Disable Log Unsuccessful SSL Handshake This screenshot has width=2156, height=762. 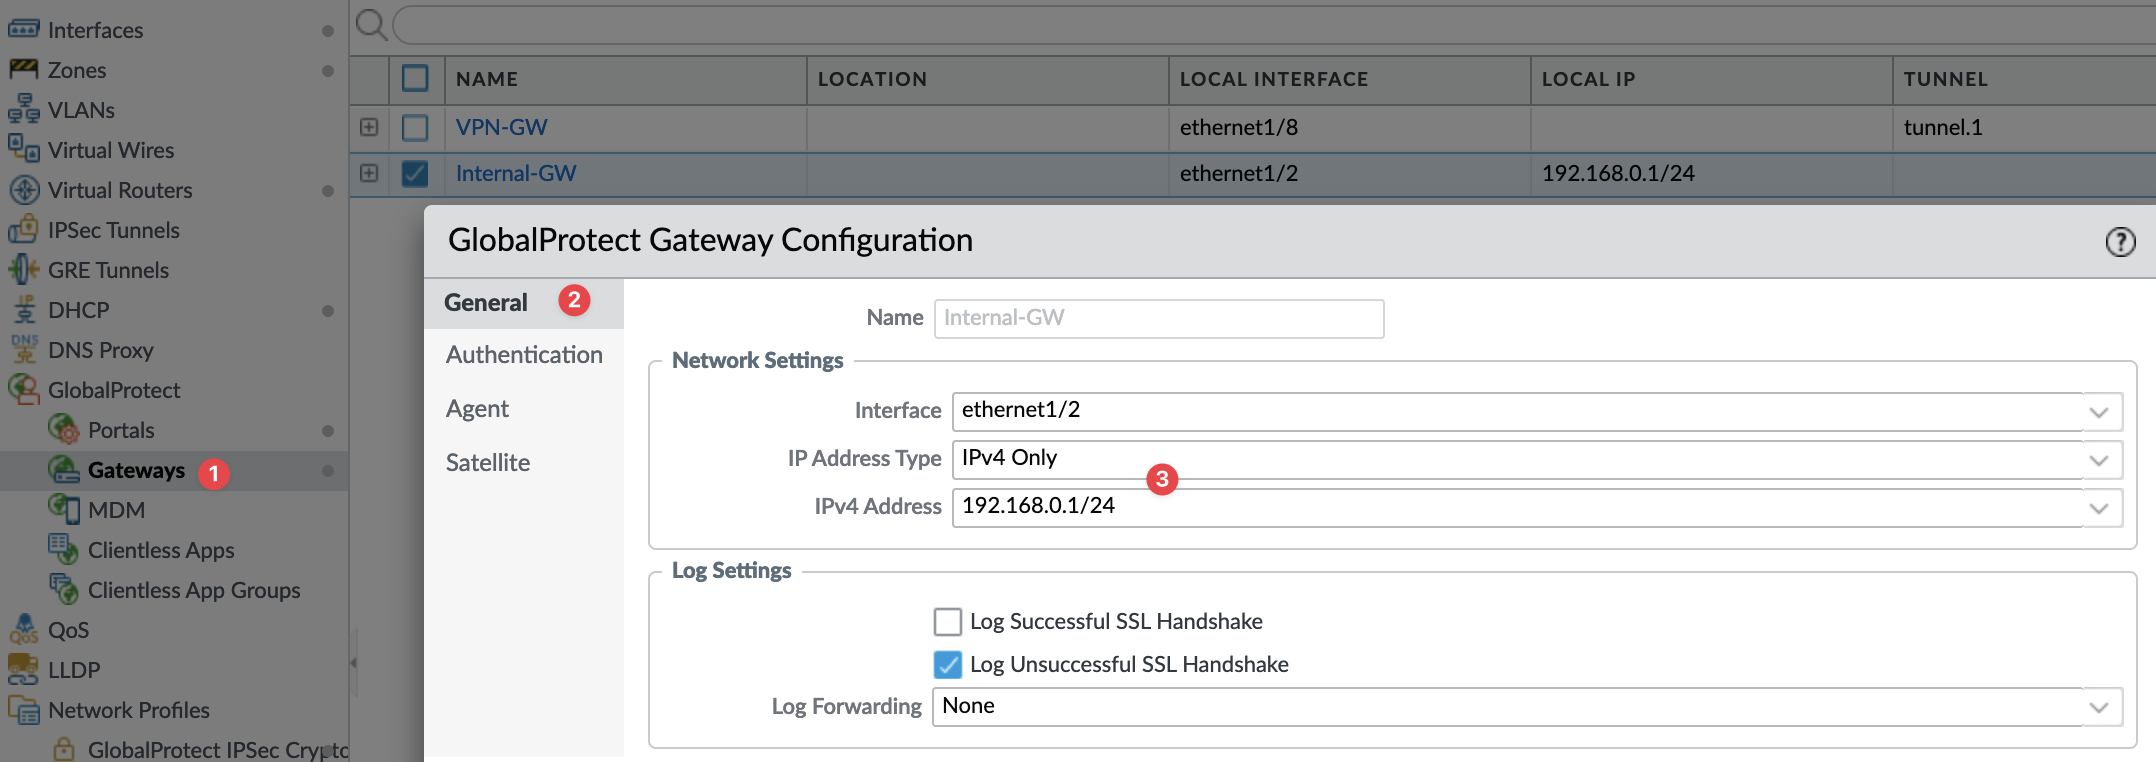pyautogui.click(x=948, y=664)
